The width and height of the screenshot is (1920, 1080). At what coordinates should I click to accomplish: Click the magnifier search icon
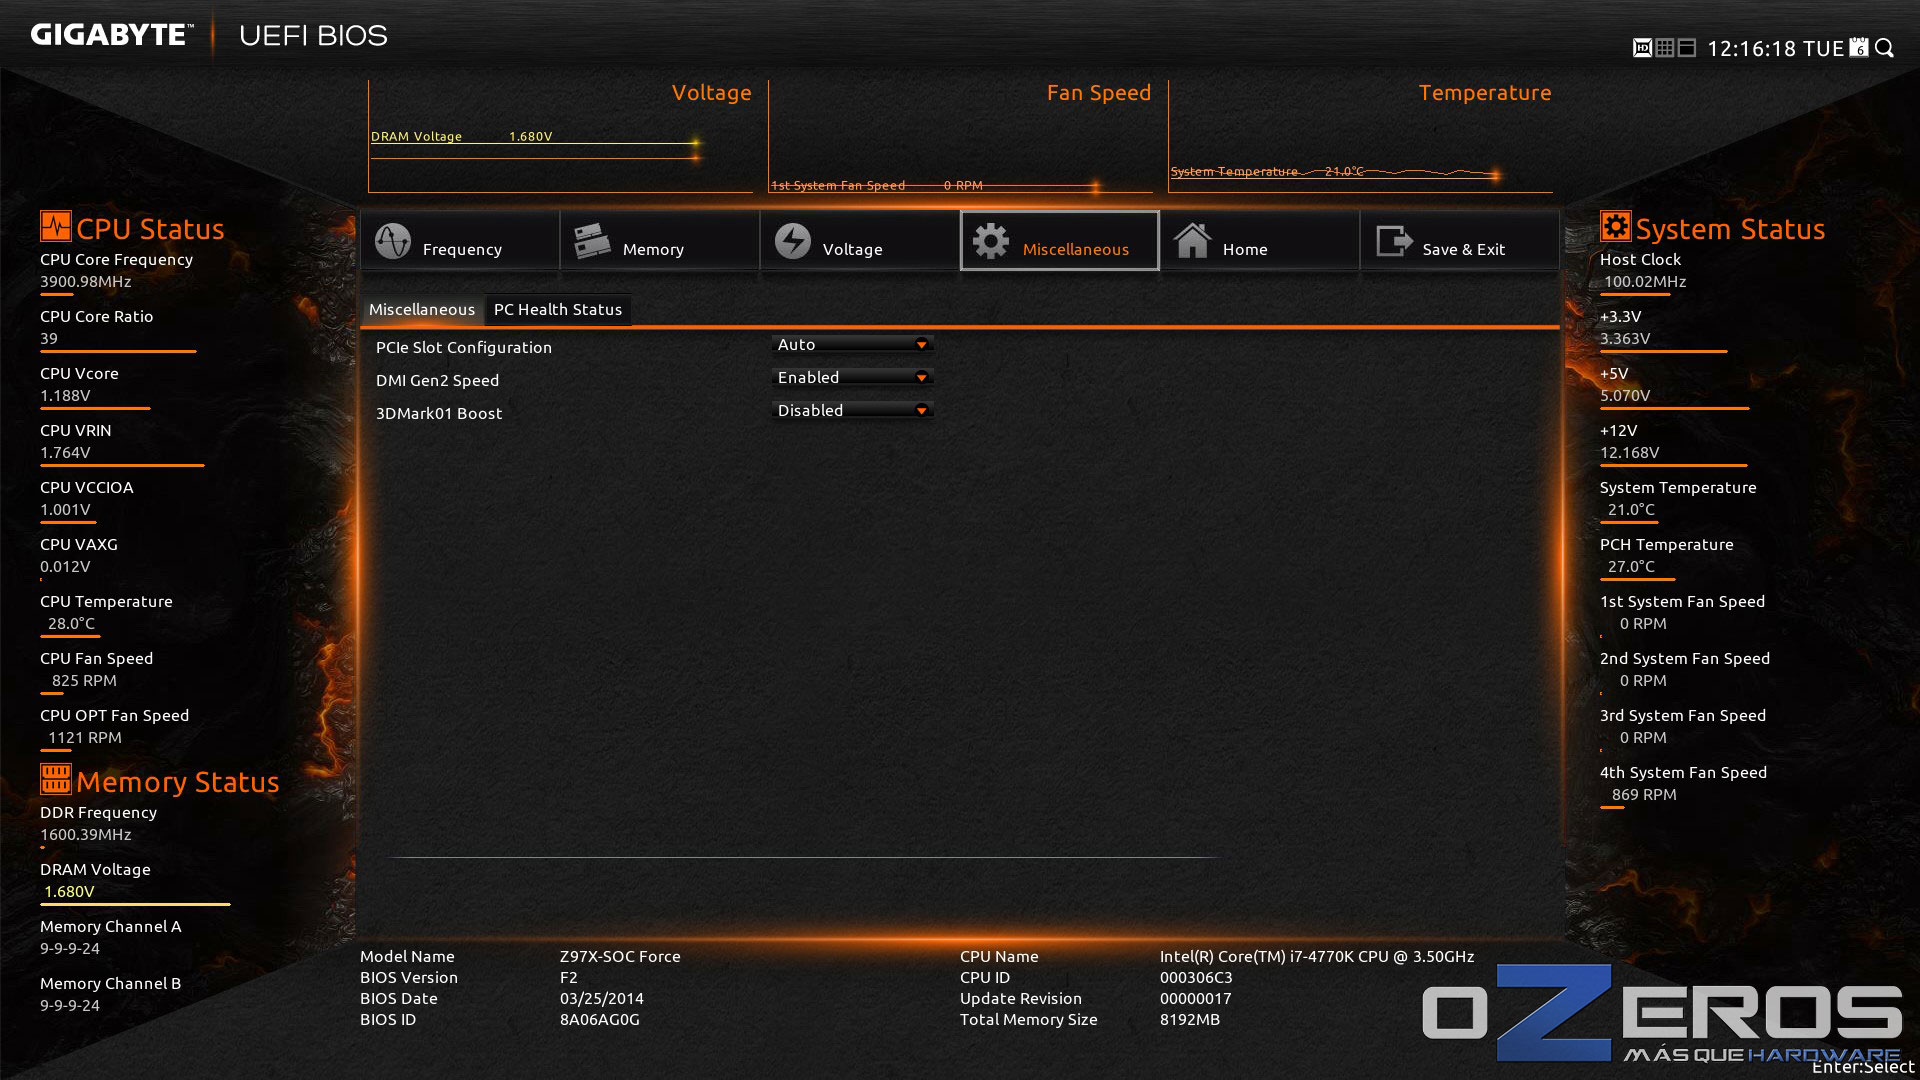coord(1885,48)
